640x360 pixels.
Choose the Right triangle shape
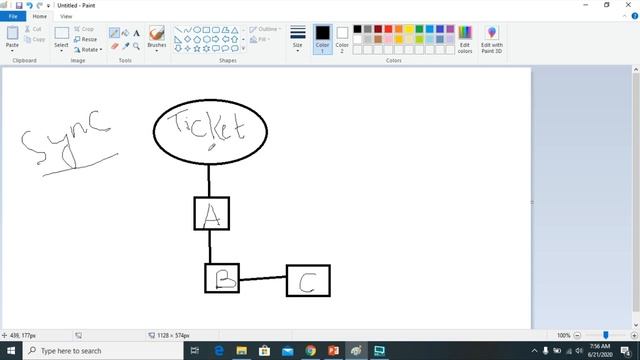tap(178, 39)
